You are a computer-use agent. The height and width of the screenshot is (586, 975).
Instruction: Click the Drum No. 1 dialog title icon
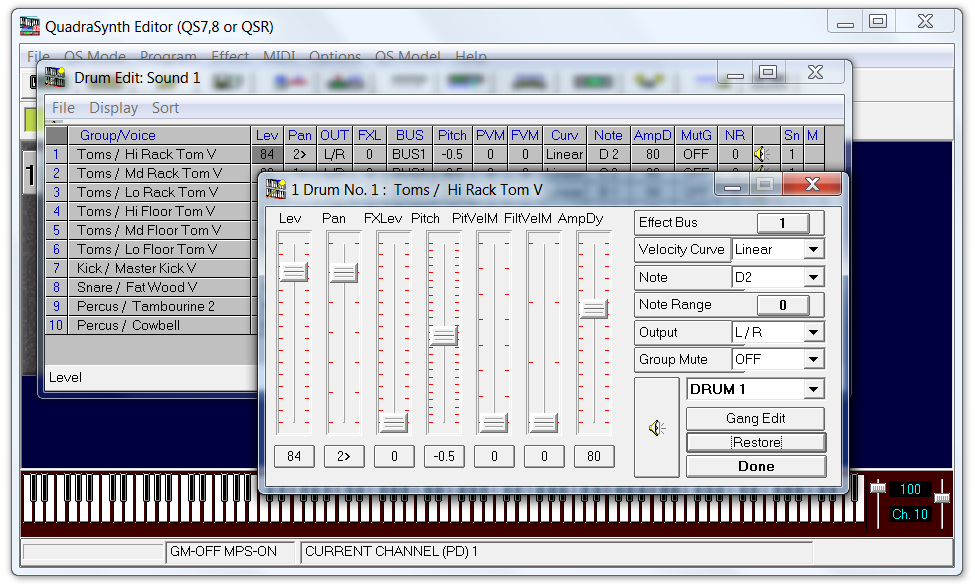coord(275,189)
